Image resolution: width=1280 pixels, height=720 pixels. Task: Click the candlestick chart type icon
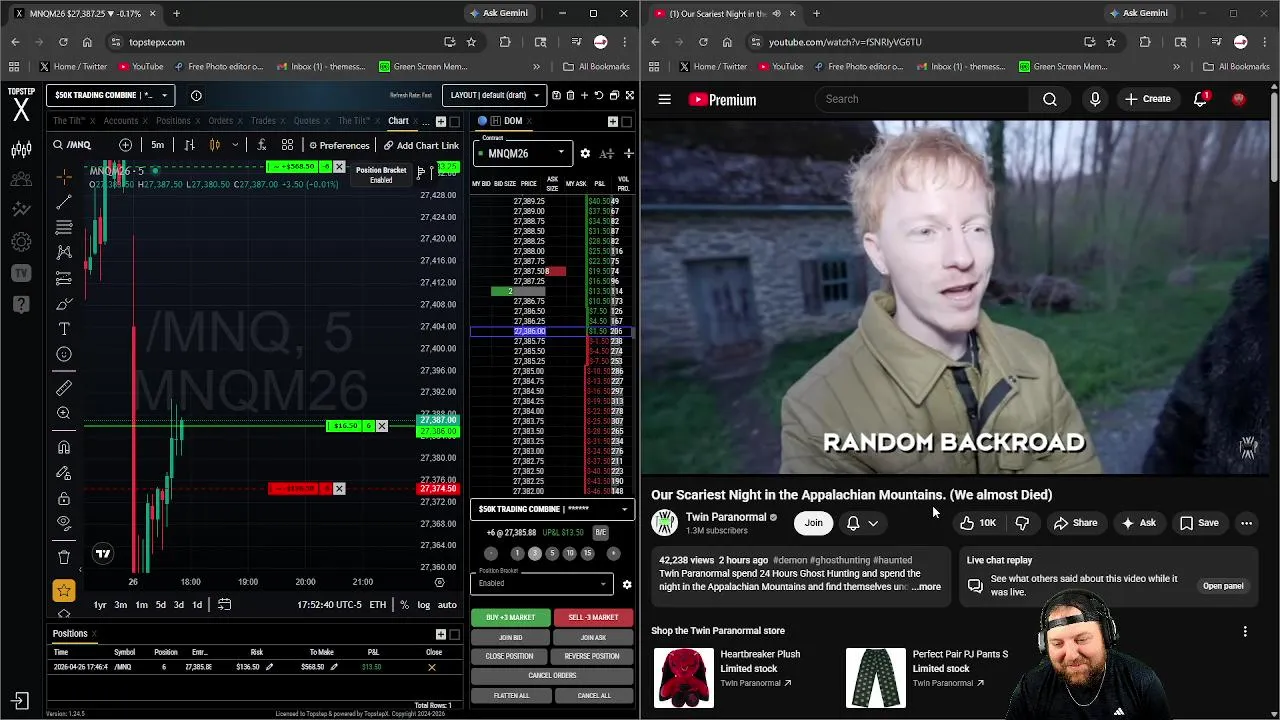pos(214,145)
